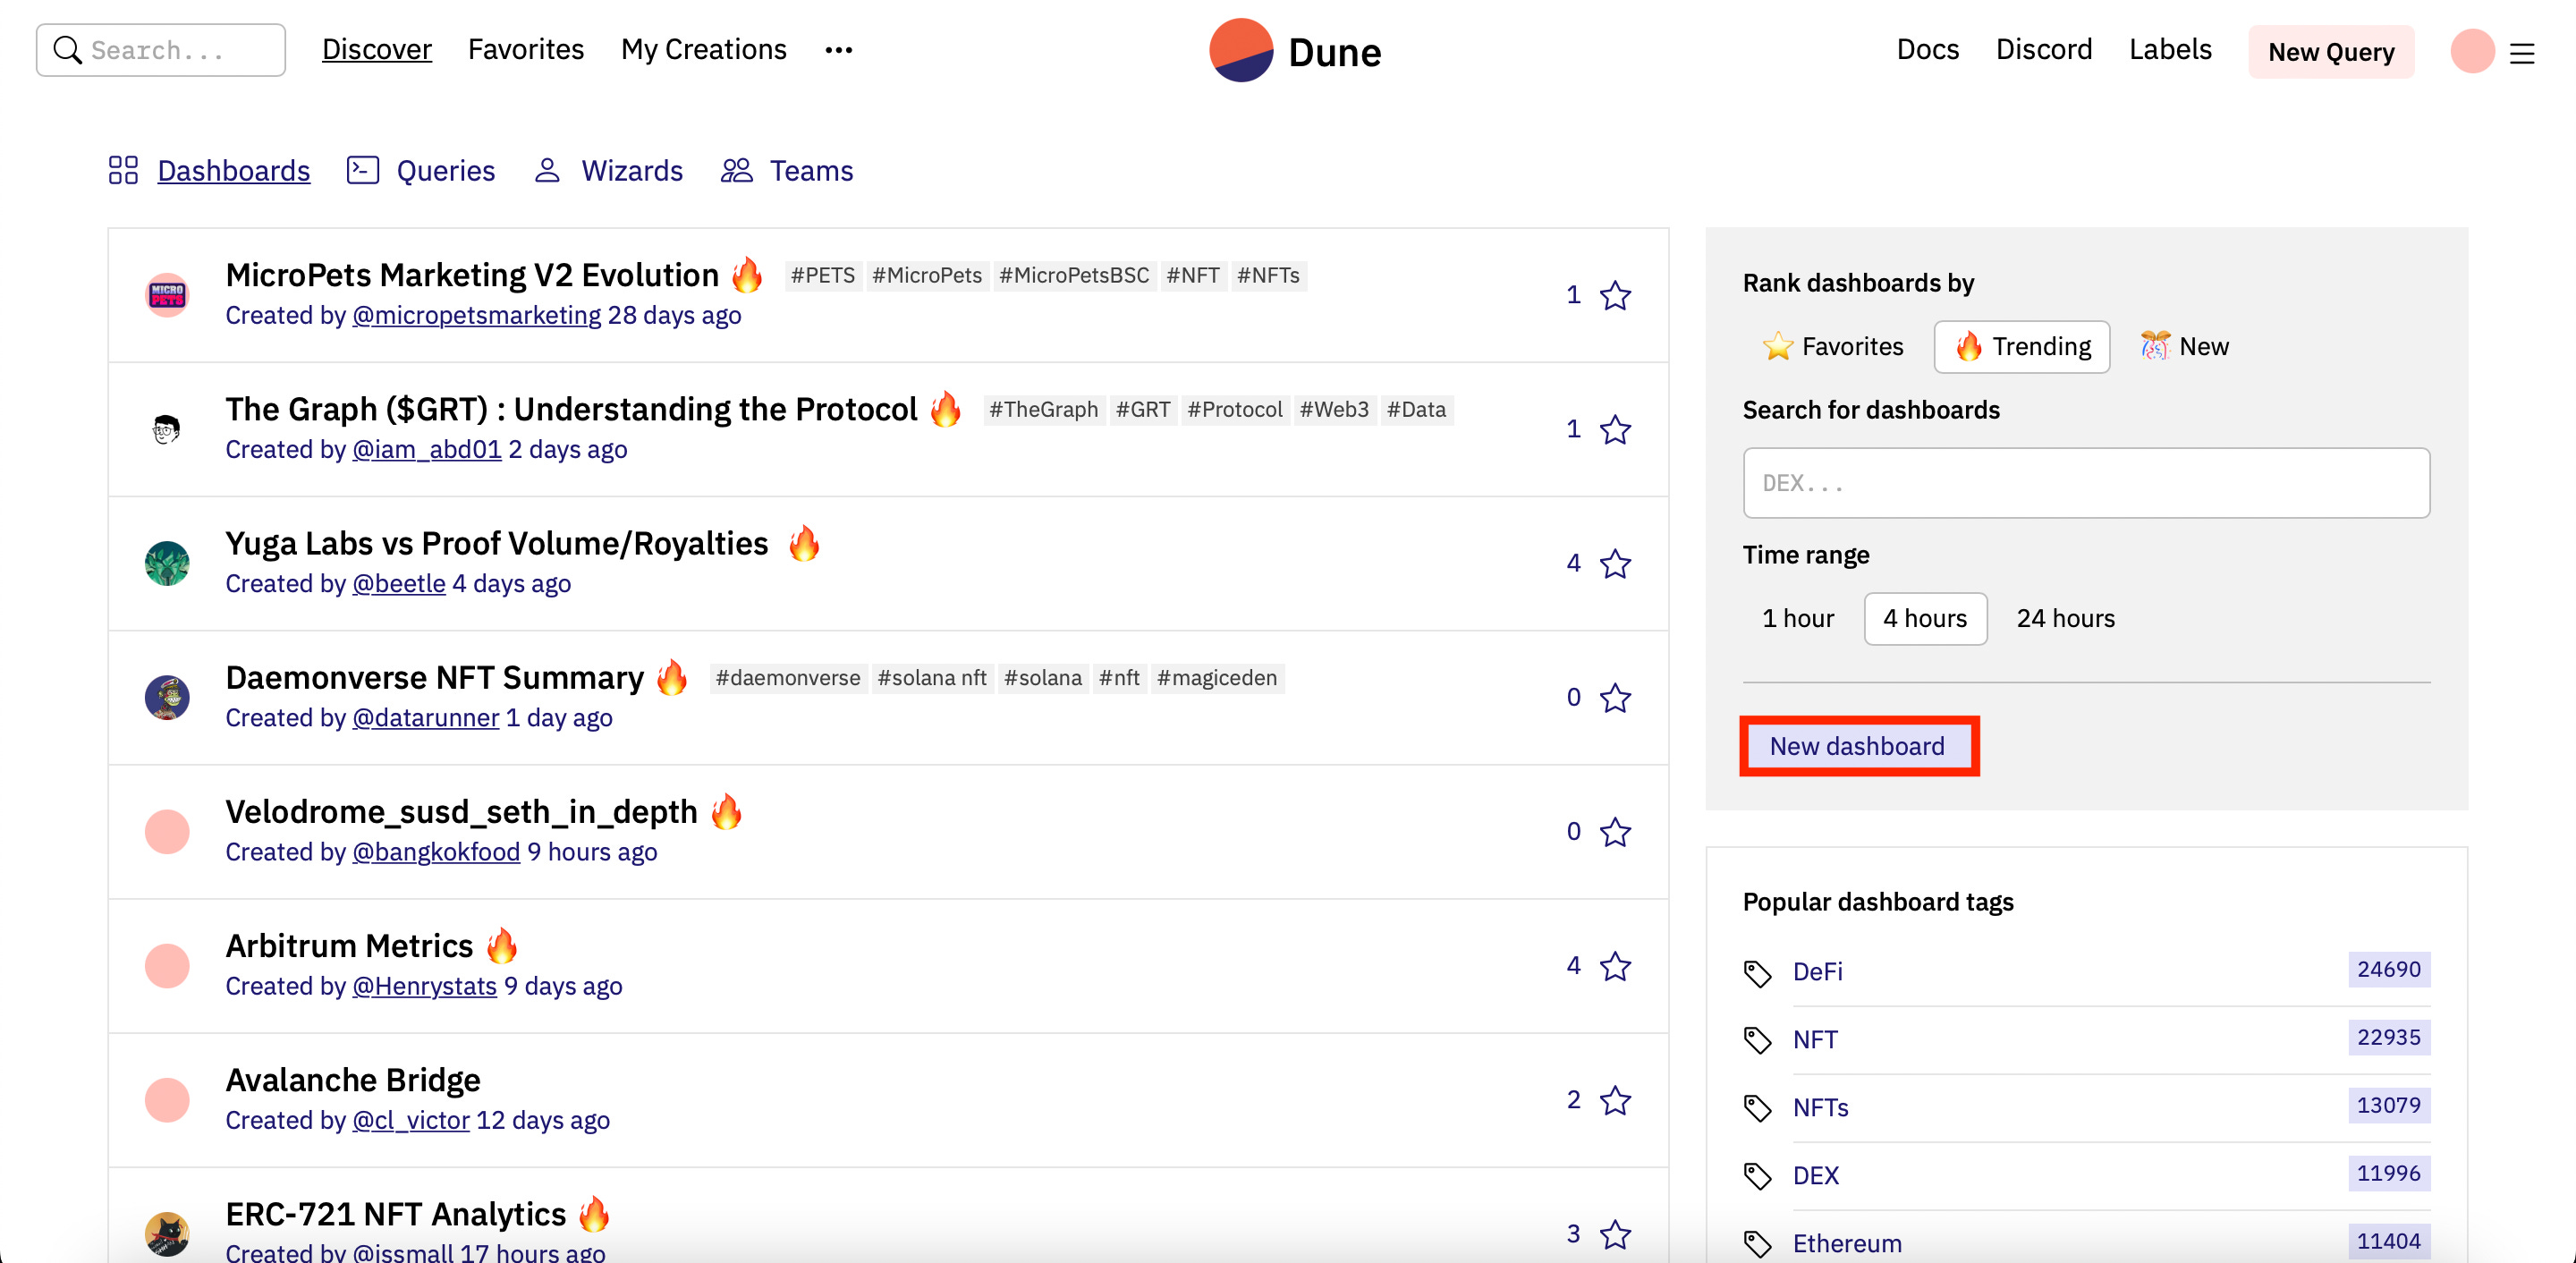The image size is (2576, 1263).
Task: Open the beetle creator avatar thumbnail
Action: (x=167, y=564)
